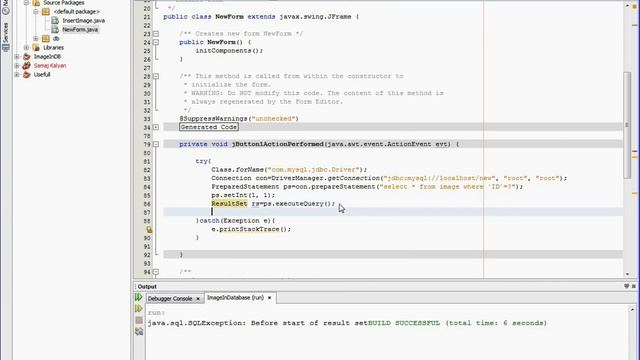Click the default package icon
640x360 pixels.
pos(46,12)
